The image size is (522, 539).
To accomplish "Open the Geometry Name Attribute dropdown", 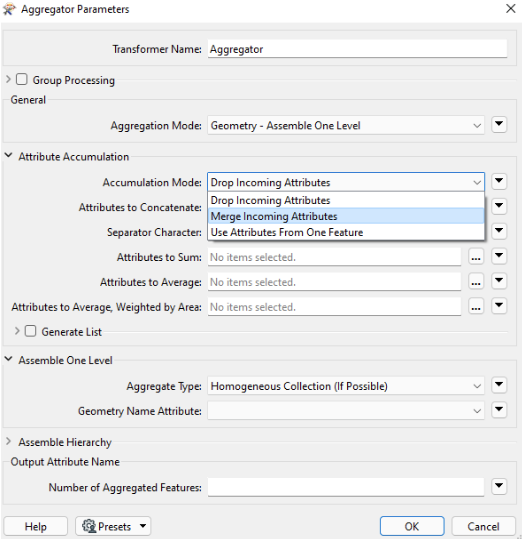I will click(x=346, y=411).
